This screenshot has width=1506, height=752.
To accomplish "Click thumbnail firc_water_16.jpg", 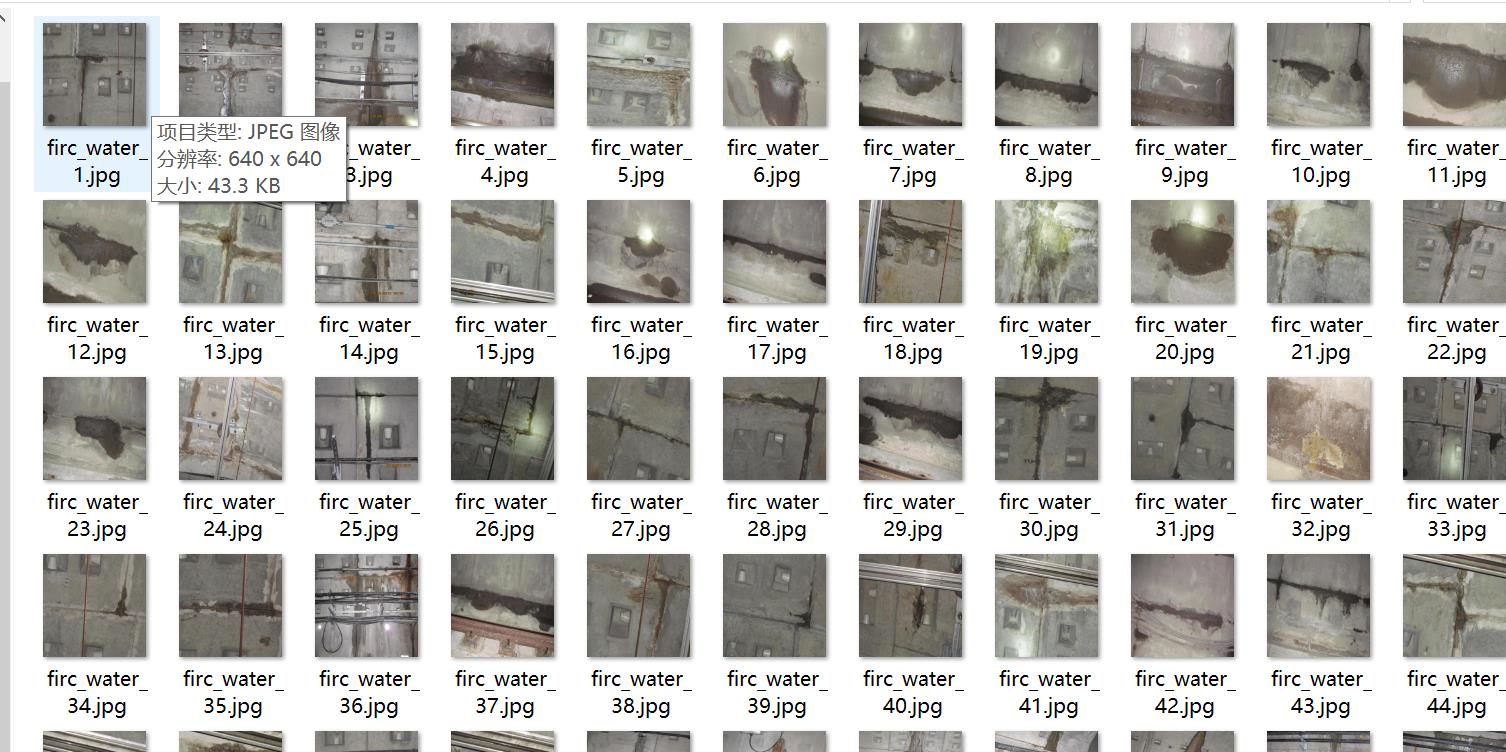I will click(x=639, y=252).
